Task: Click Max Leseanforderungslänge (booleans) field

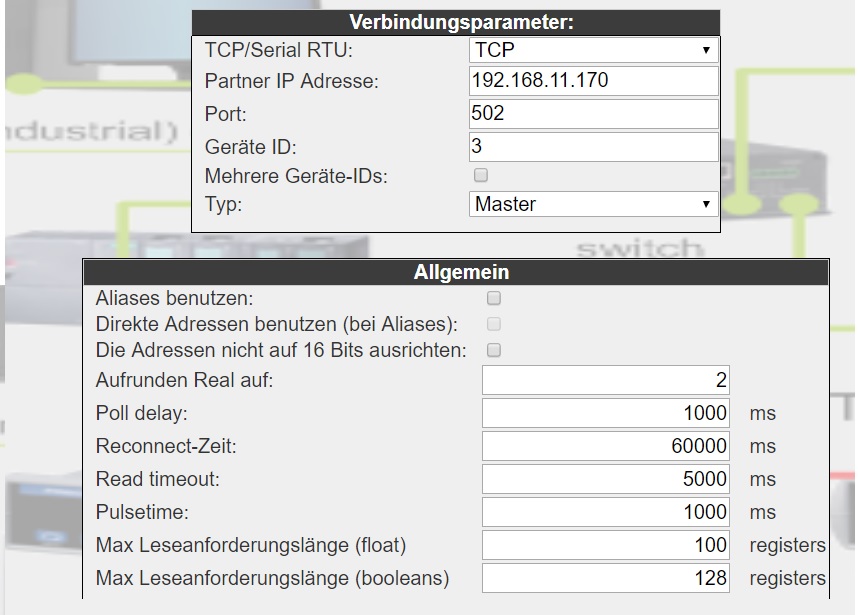Action: click(x=606, y=578)
